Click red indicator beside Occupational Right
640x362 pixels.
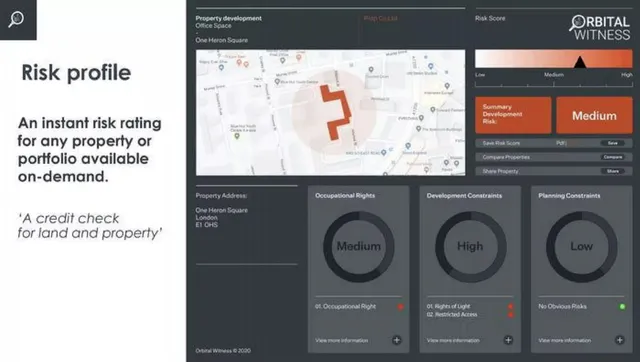tap(400, 306)
